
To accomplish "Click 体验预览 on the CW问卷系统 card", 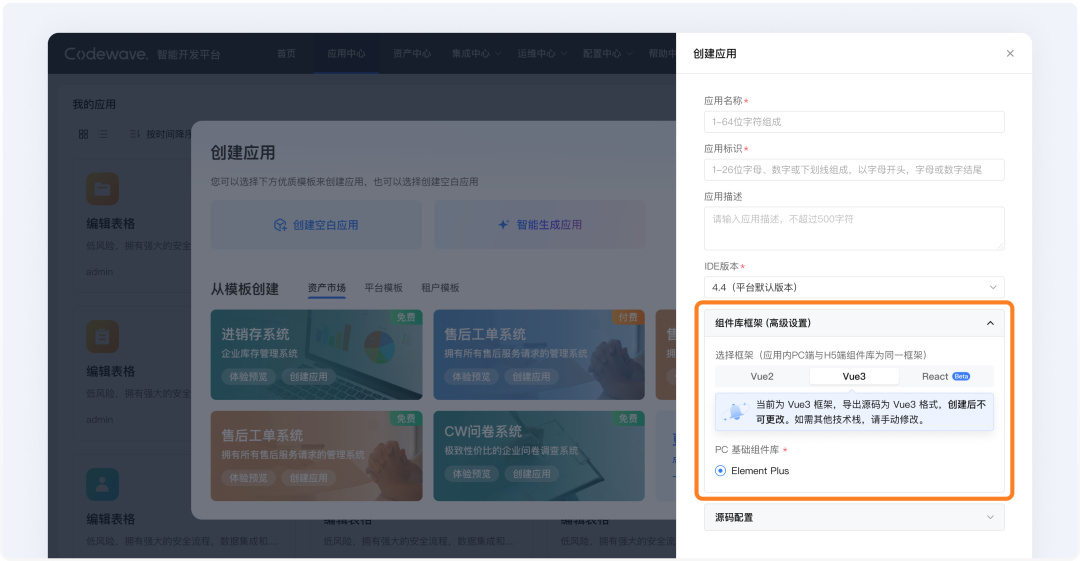I will [470, 478].
